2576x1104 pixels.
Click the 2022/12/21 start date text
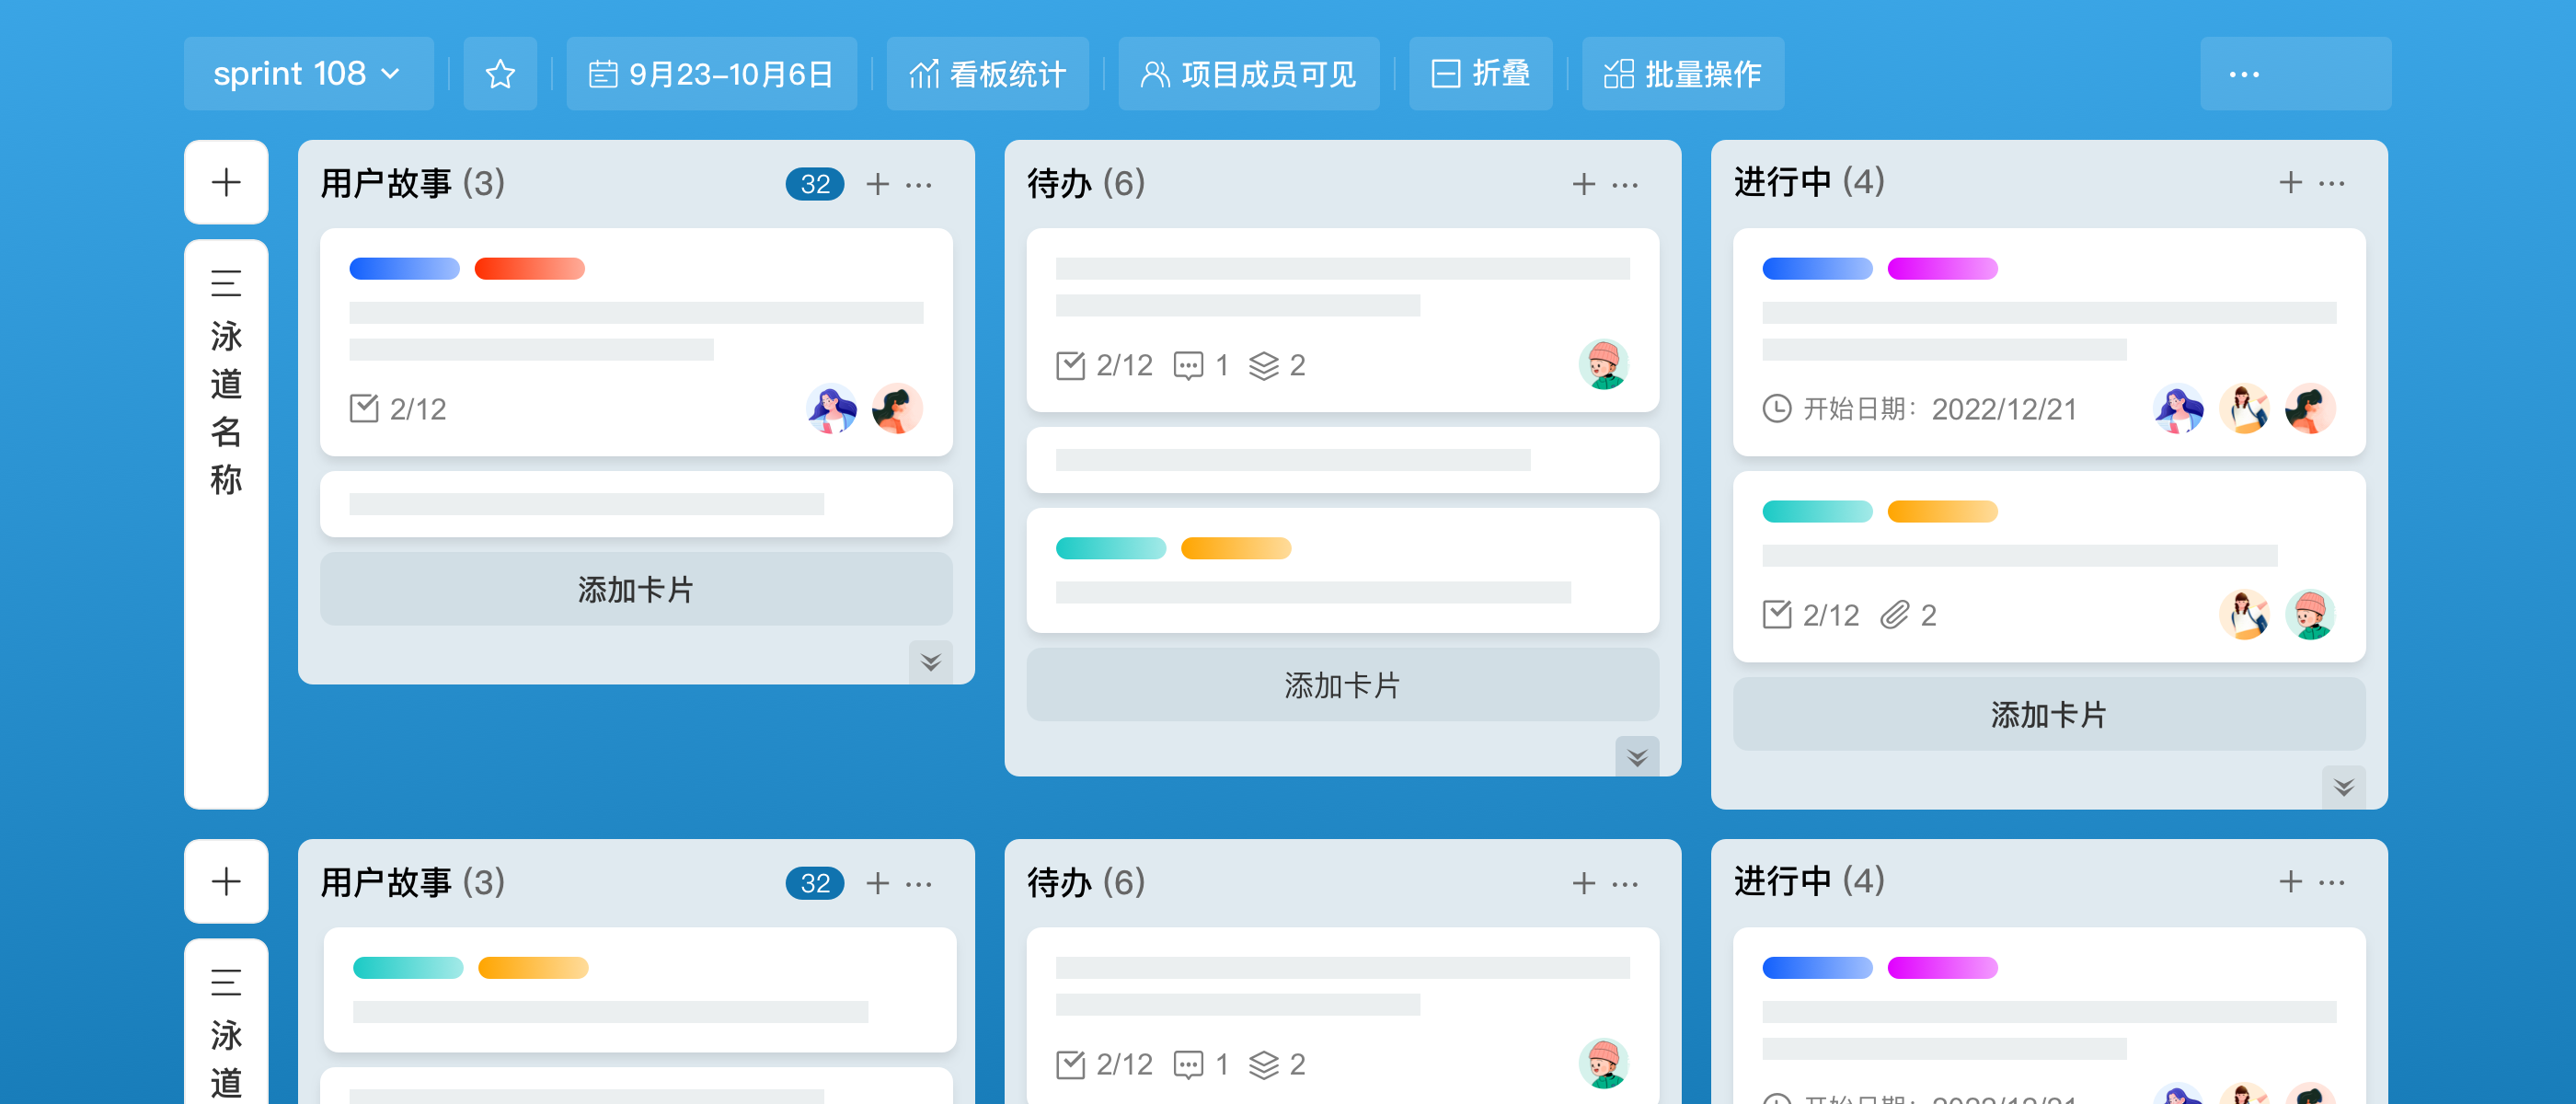pyautogui.click(x=2004, y=409)
